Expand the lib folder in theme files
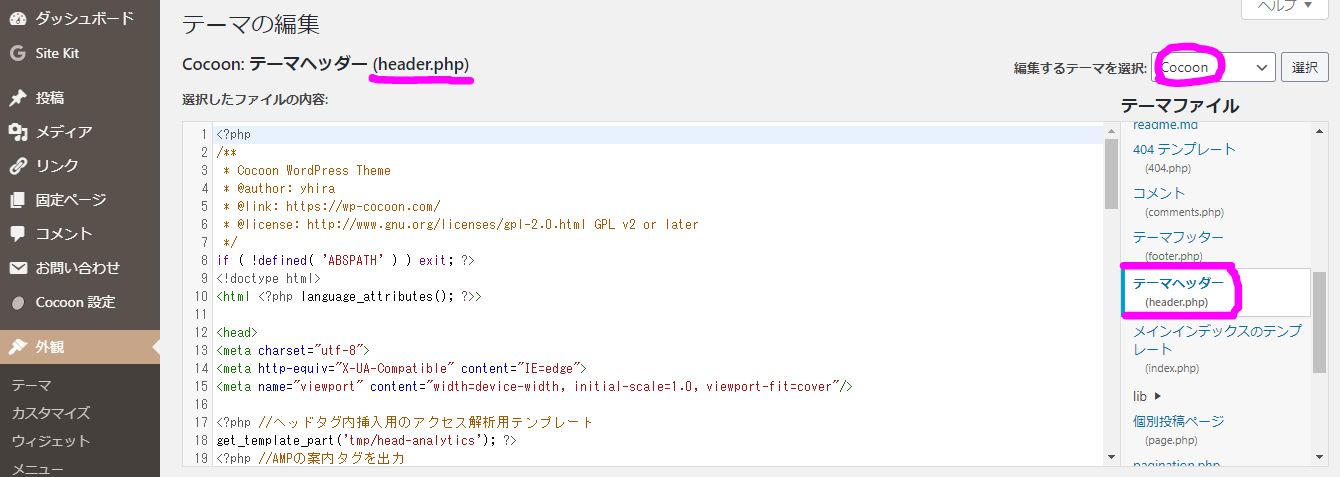 pos(1147,396)
